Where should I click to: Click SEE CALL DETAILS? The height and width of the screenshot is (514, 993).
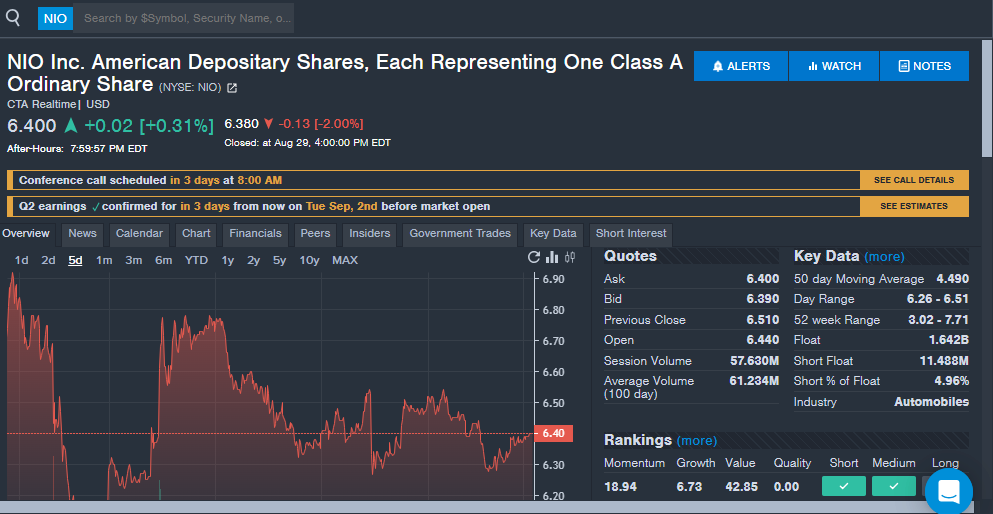pyautogui.click(x=914, y=180)
